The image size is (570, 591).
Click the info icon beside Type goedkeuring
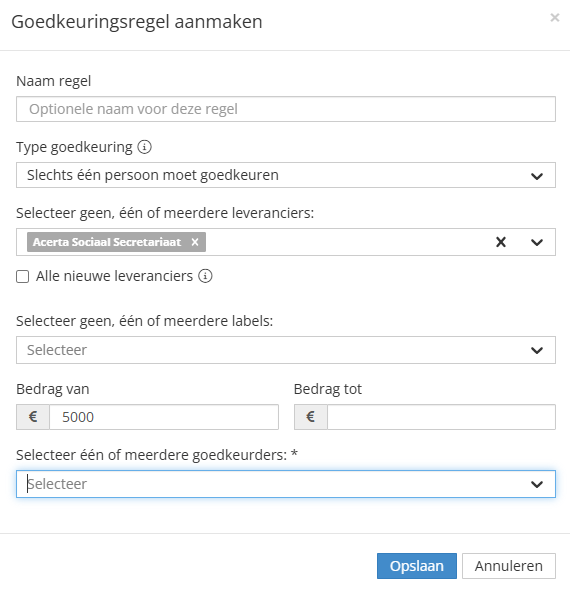(144, 147)
